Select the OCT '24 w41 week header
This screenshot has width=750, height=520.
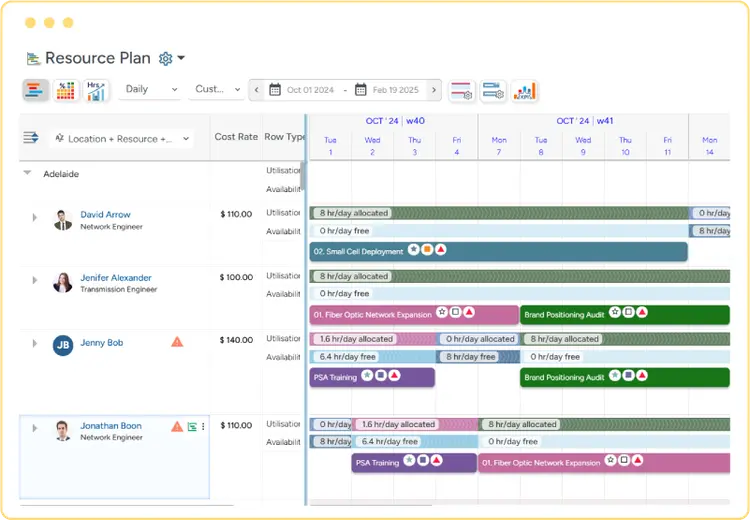pyautogui.click(x=584, y=121)
